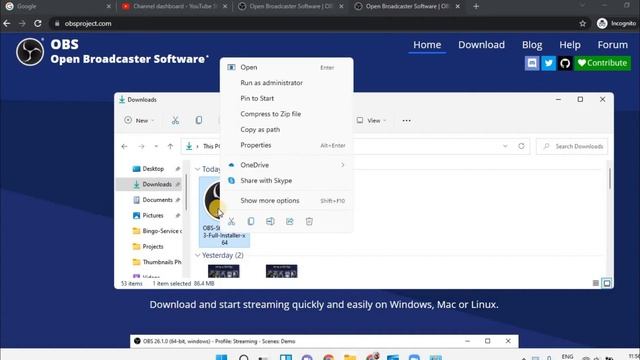Reload the obsproject.com page
This screenshot has height=360, width=640.
pyautogui.click(x=38, y=24)
